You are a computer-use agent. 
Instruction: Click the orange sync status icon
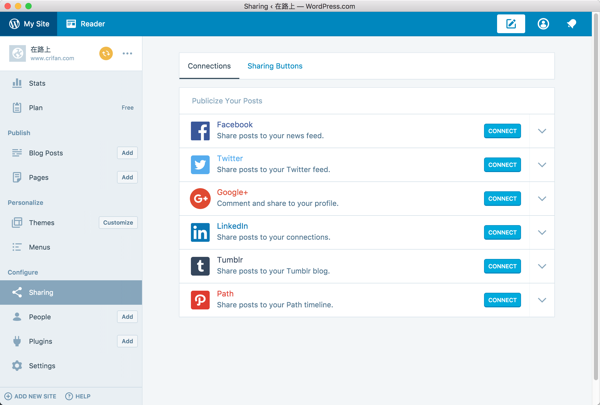[x=106, y=53]
